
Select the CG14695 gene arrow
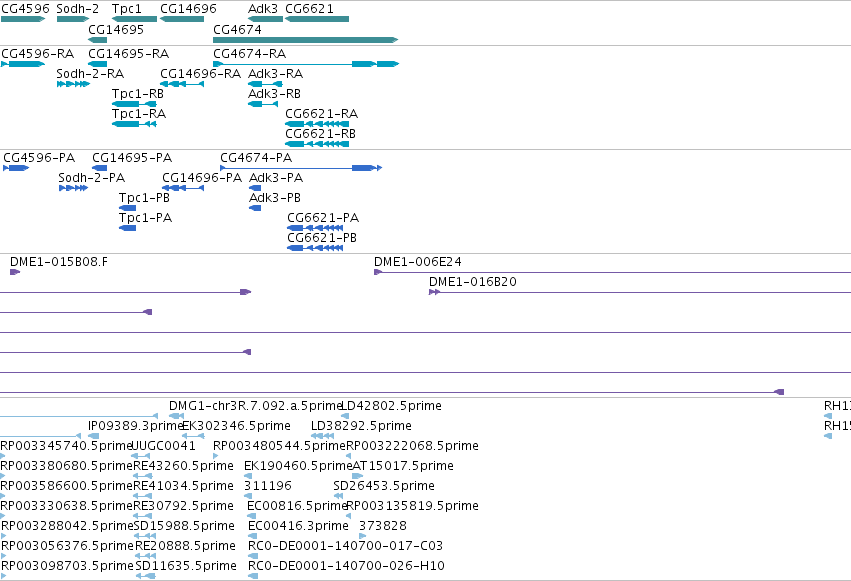97,40
